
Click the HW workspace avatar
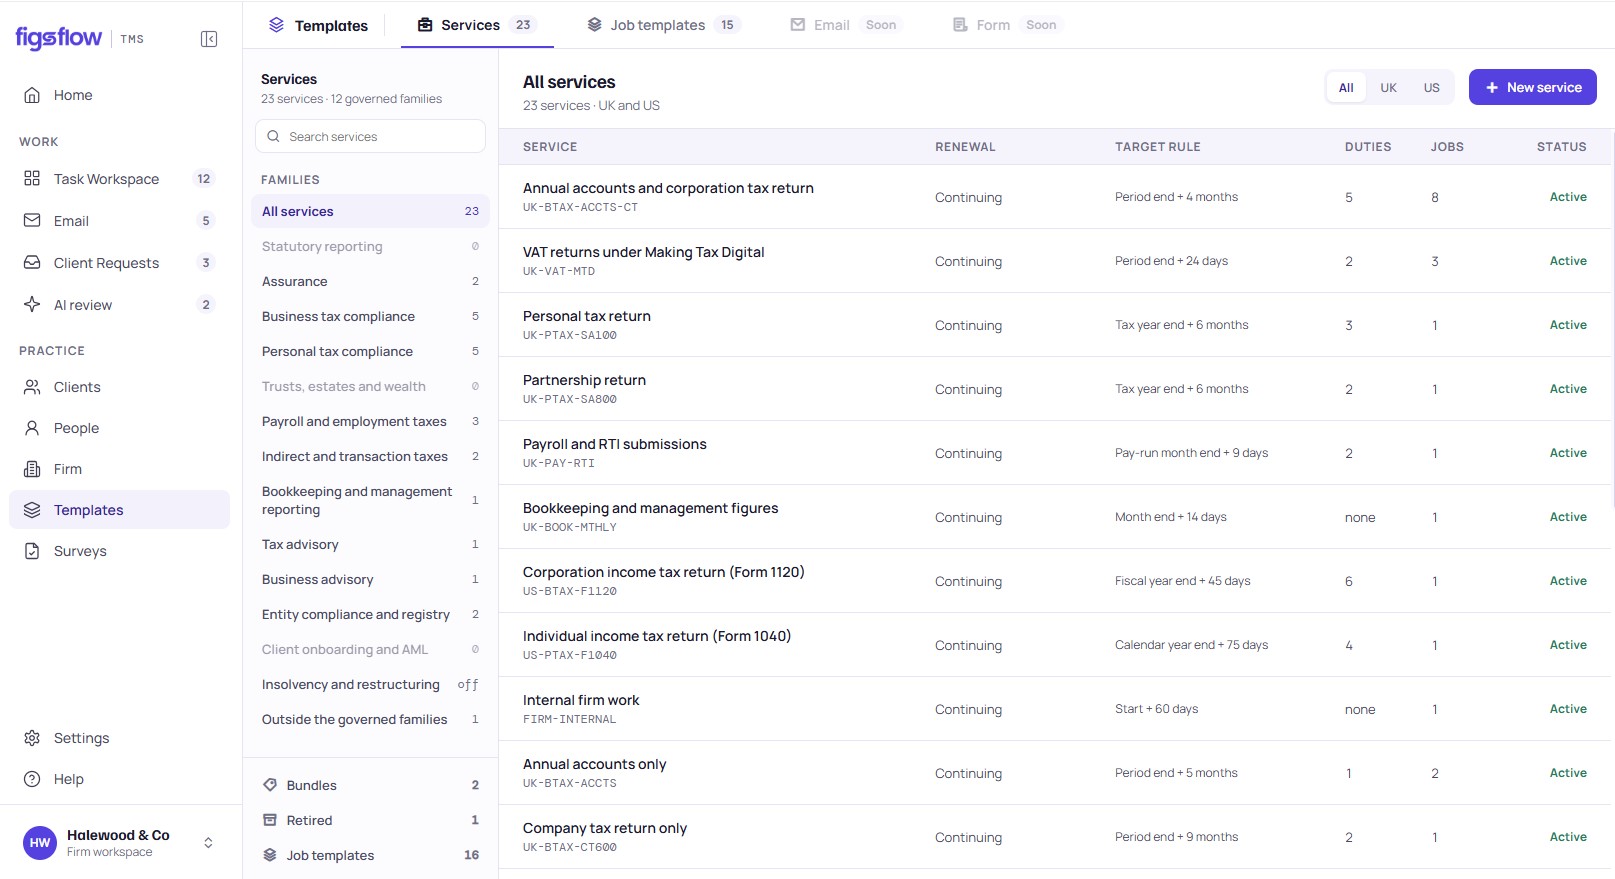tap(40, 843)
